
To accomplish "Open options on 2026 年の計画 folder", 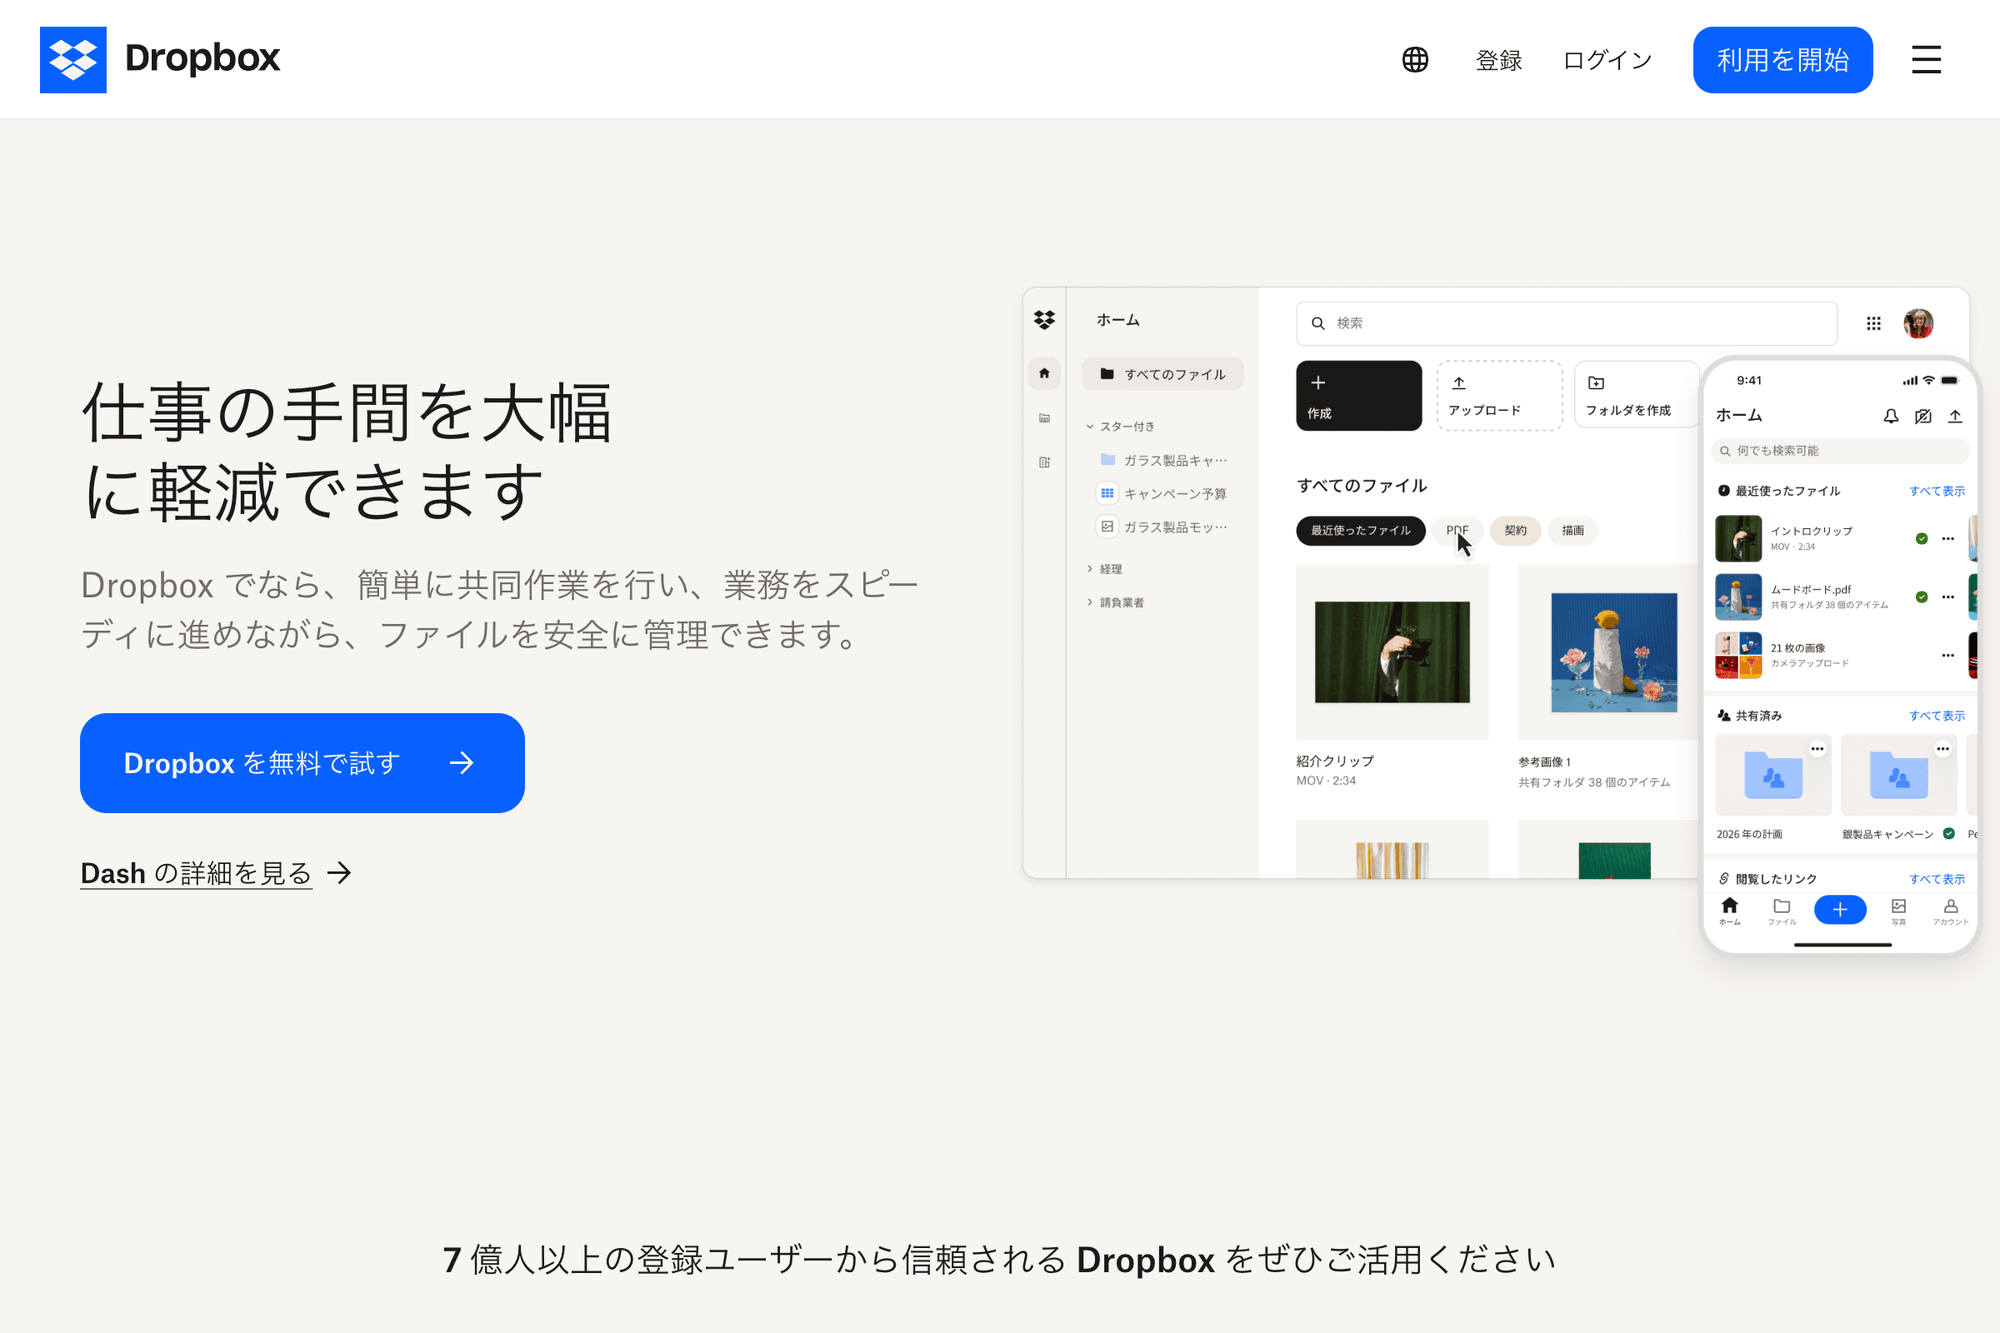I will coord(1817,749).
